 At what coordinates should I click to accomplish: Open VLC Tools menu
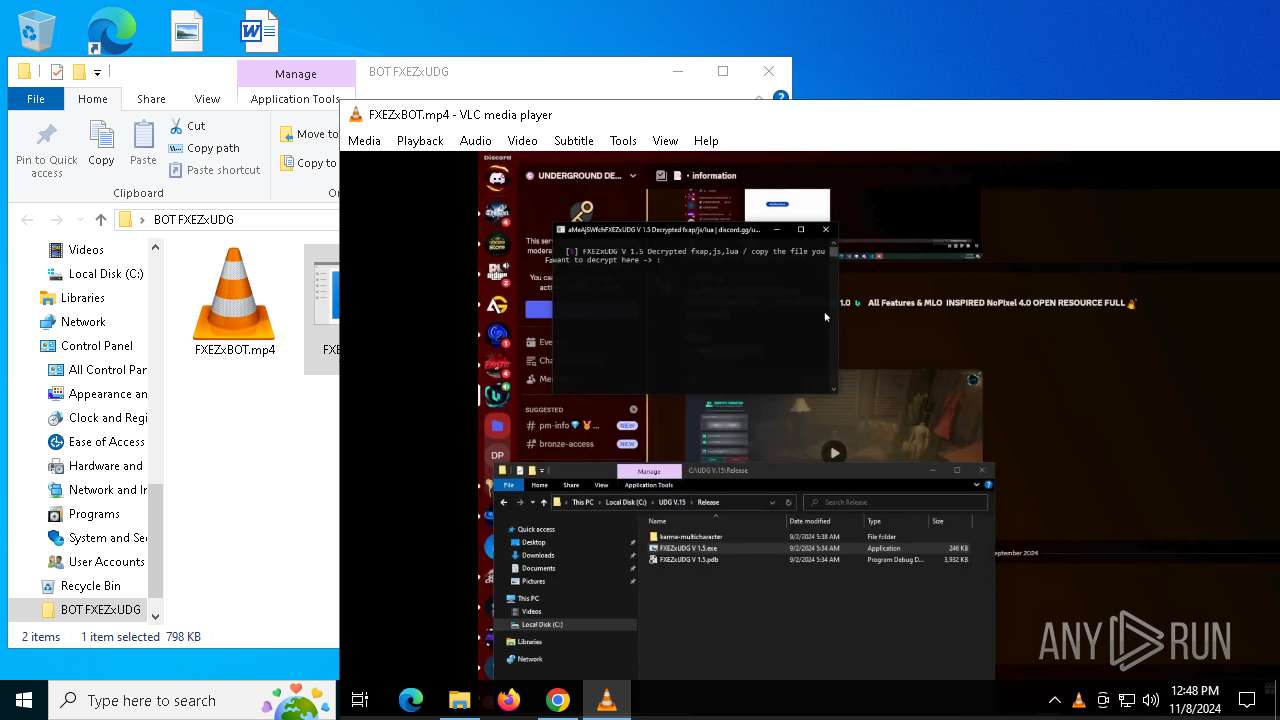tap(623, 141)
